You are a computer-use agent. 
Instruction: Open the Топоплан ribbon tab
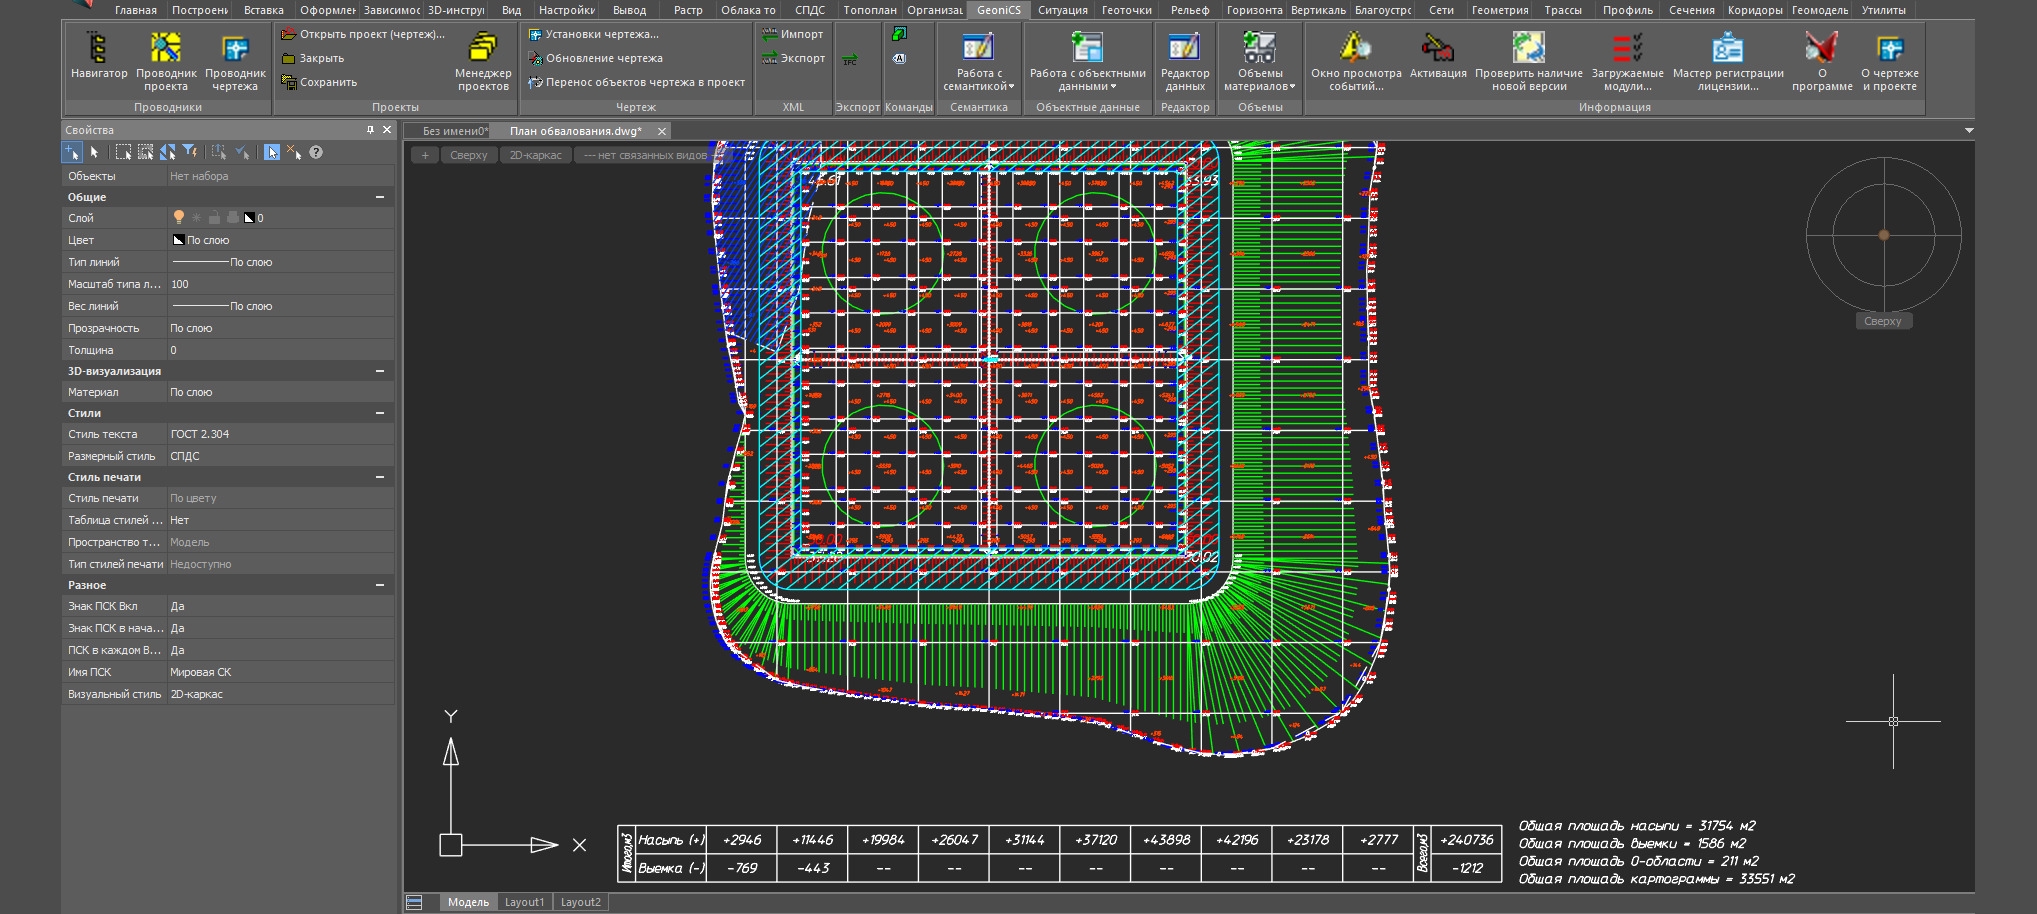click(870, 10)
